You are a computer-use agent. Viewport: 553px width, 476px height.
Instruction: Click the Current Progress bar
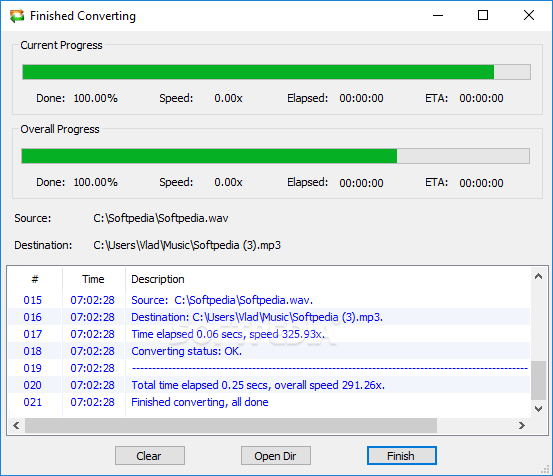click(x=276, y=72)
